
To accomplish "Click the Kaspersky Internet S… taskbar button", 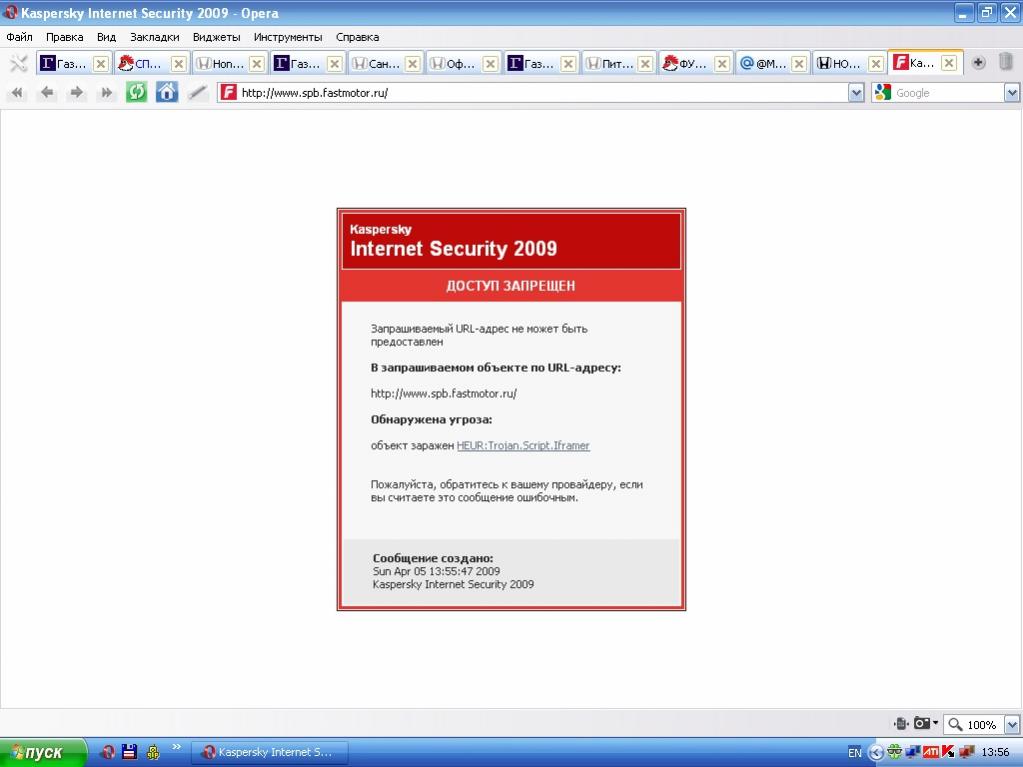I will pos(270,753).
